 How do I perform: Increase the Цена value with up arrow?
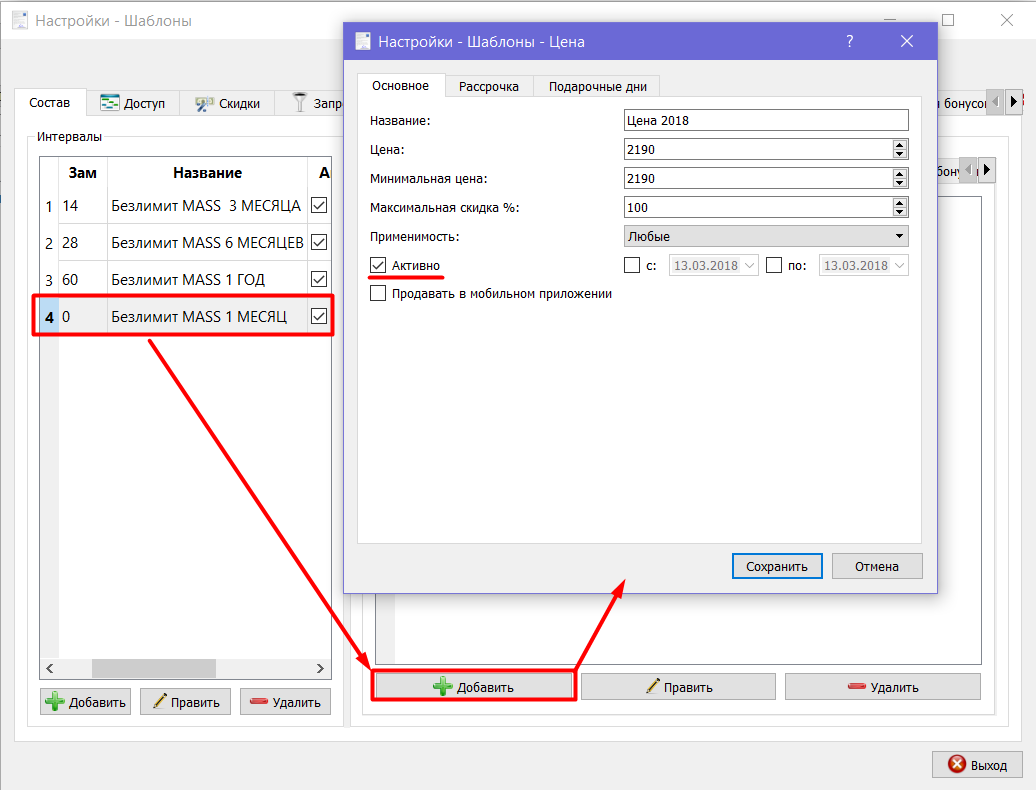click(x=899, y=145)
